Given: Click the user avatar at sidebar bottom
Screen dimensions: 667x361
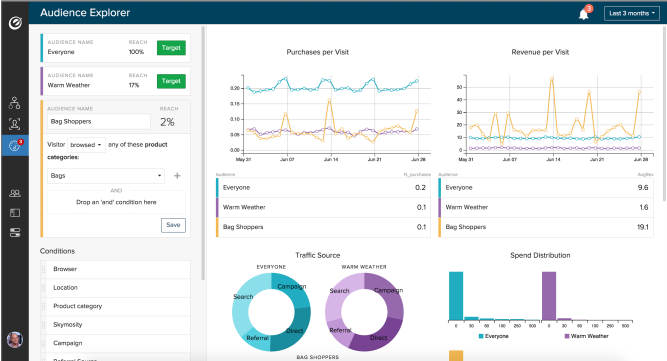Looking at the screenshot, I should coord(15,339).
